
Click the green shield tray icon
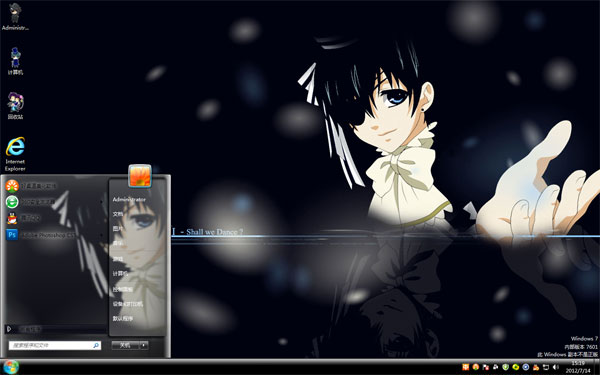click(505, 367)
